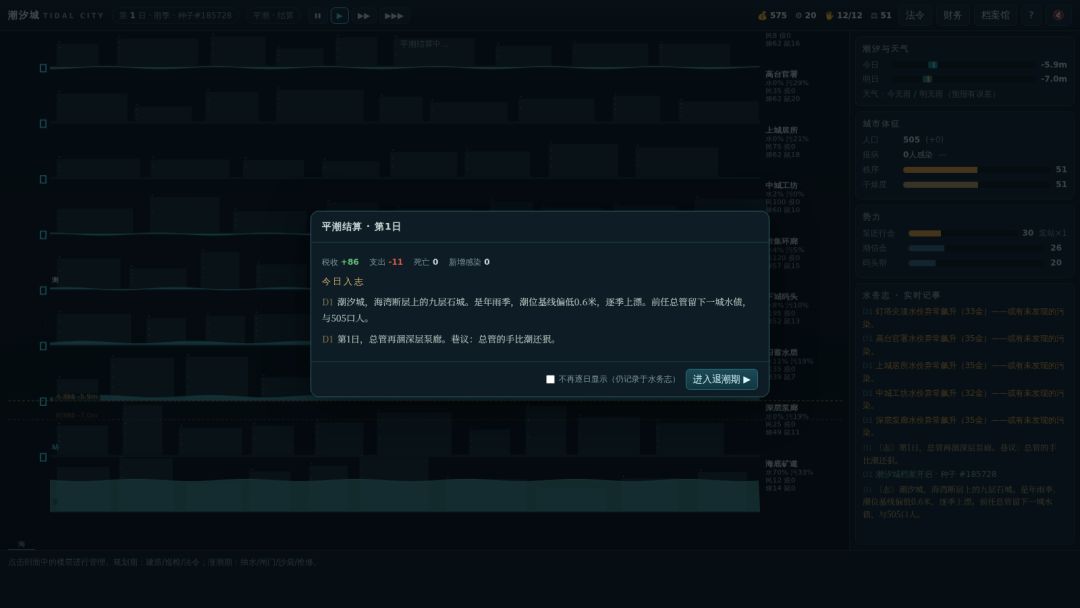1080x608 pixels.
Task: Open the 法令 menu
Action: [915, 15]
